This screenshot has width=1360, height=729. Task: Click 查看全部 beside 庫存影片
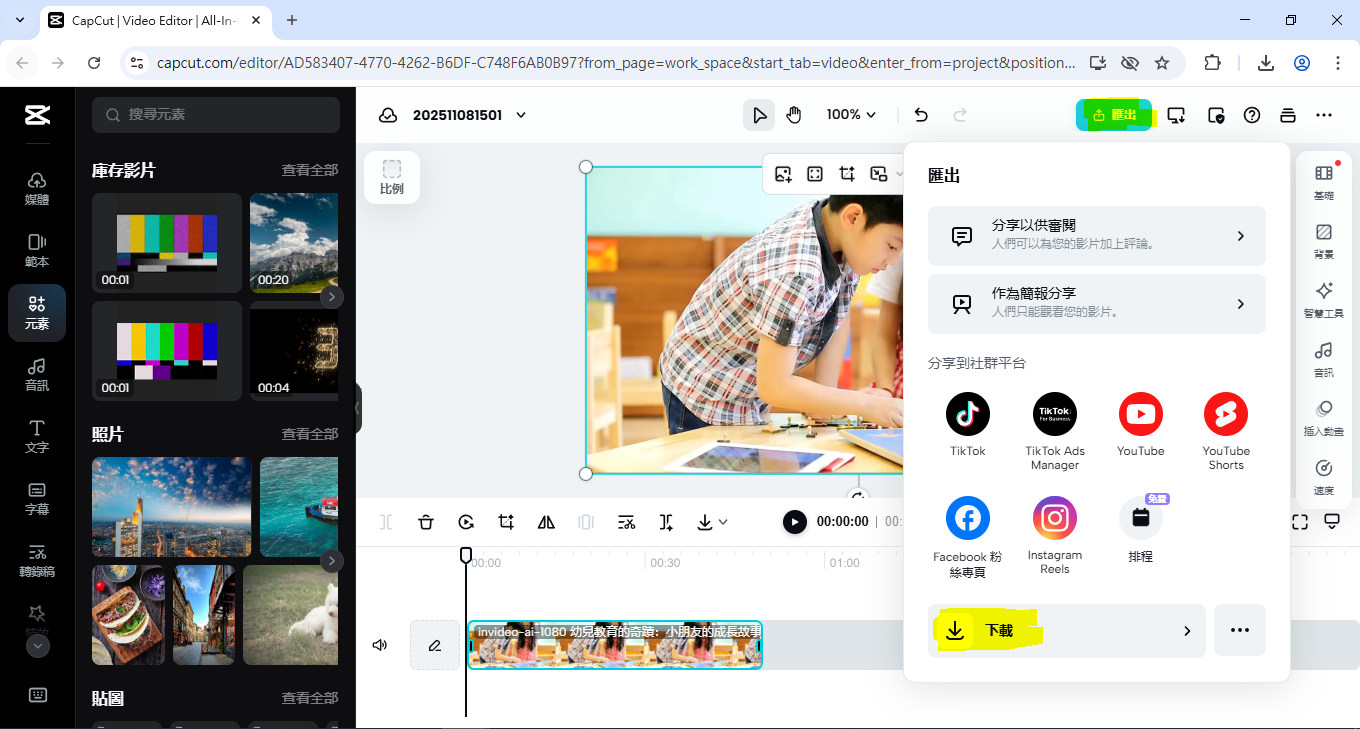(309, 170)
